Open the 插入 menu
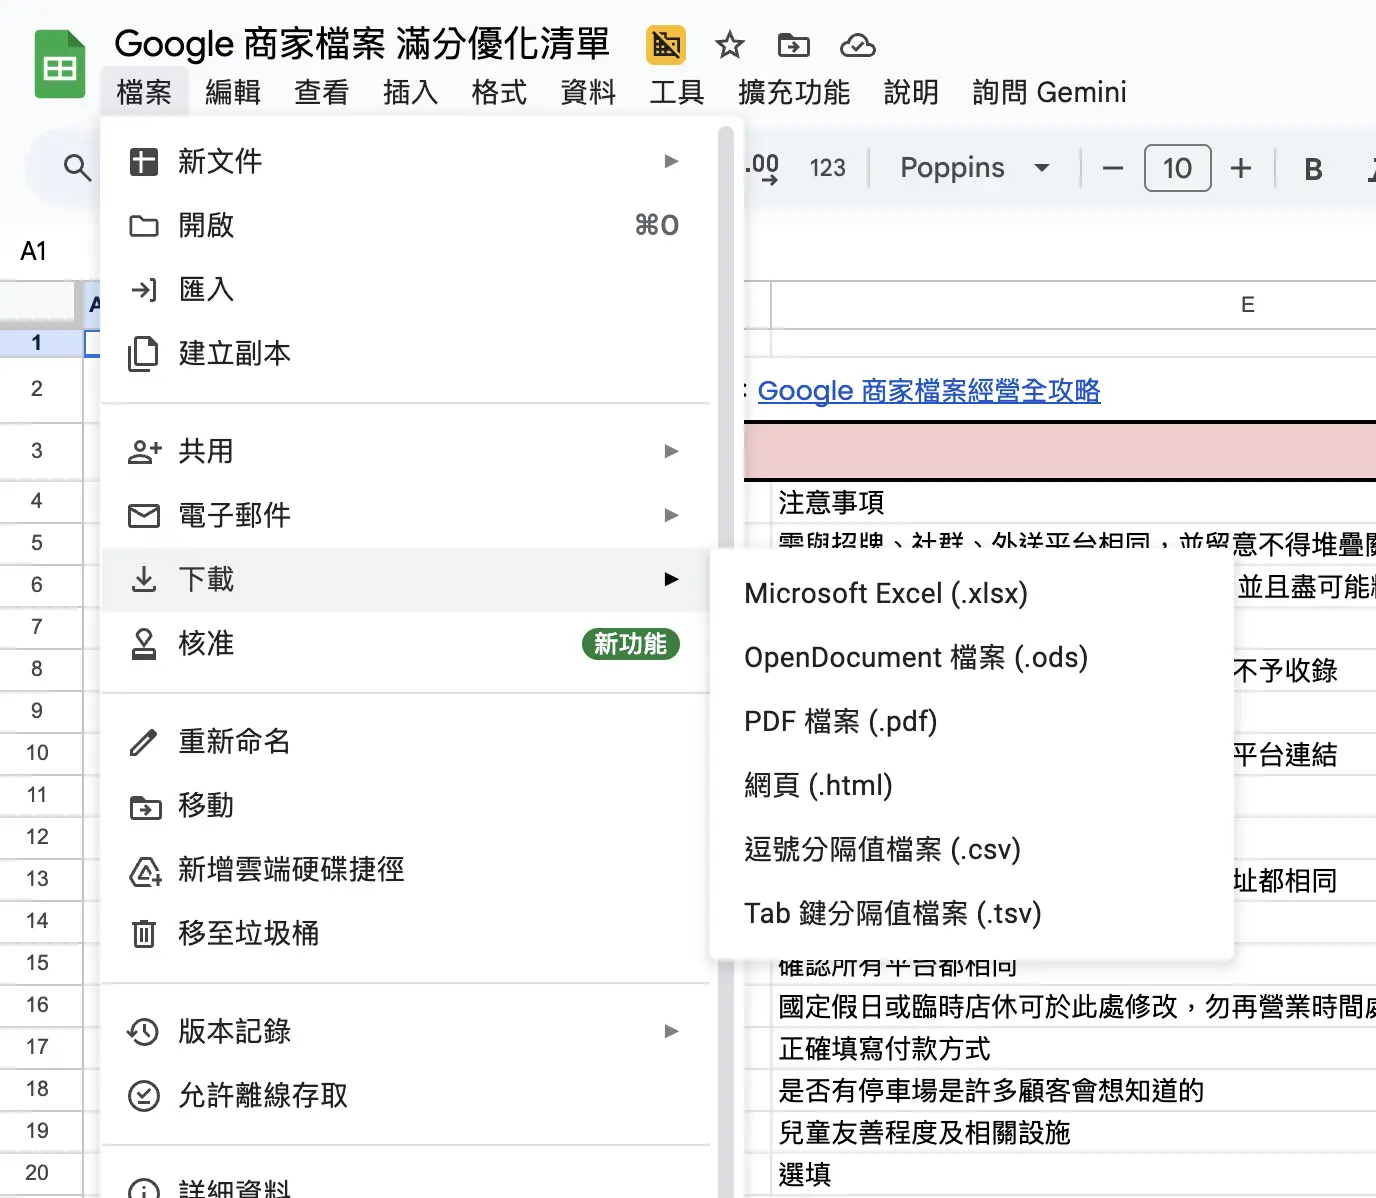This screenshot has width=1376, height=1198. point(410,92)
